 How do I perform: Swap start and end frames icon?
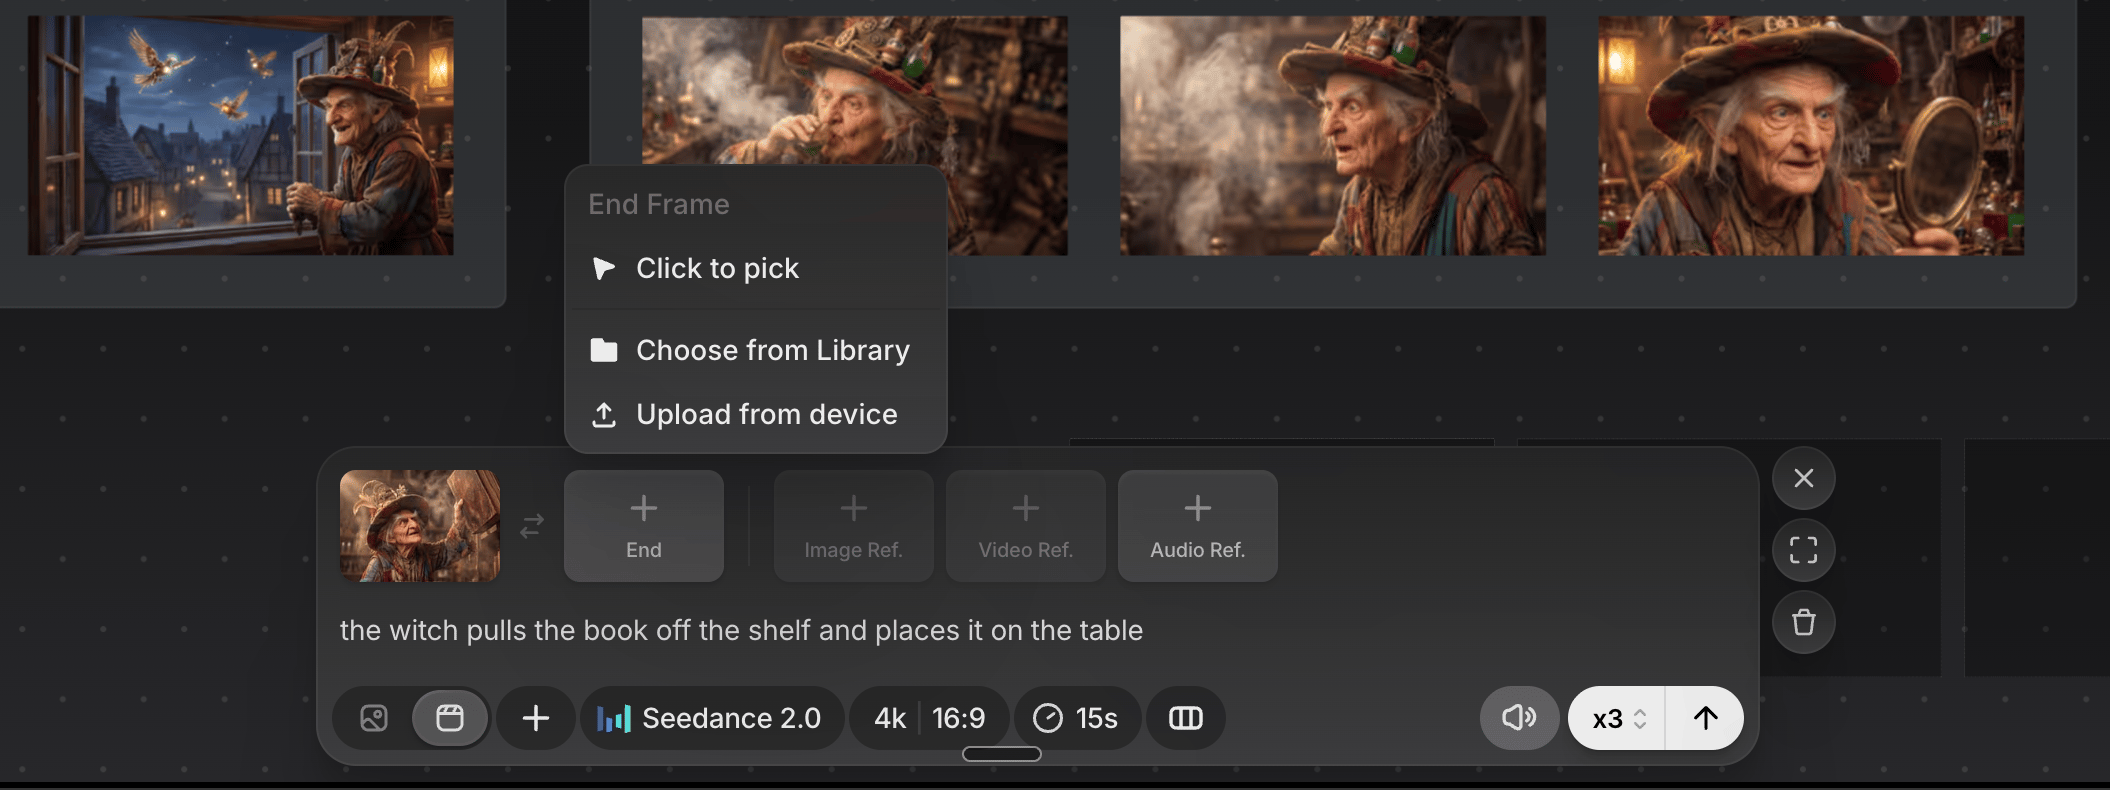point(532,526)
